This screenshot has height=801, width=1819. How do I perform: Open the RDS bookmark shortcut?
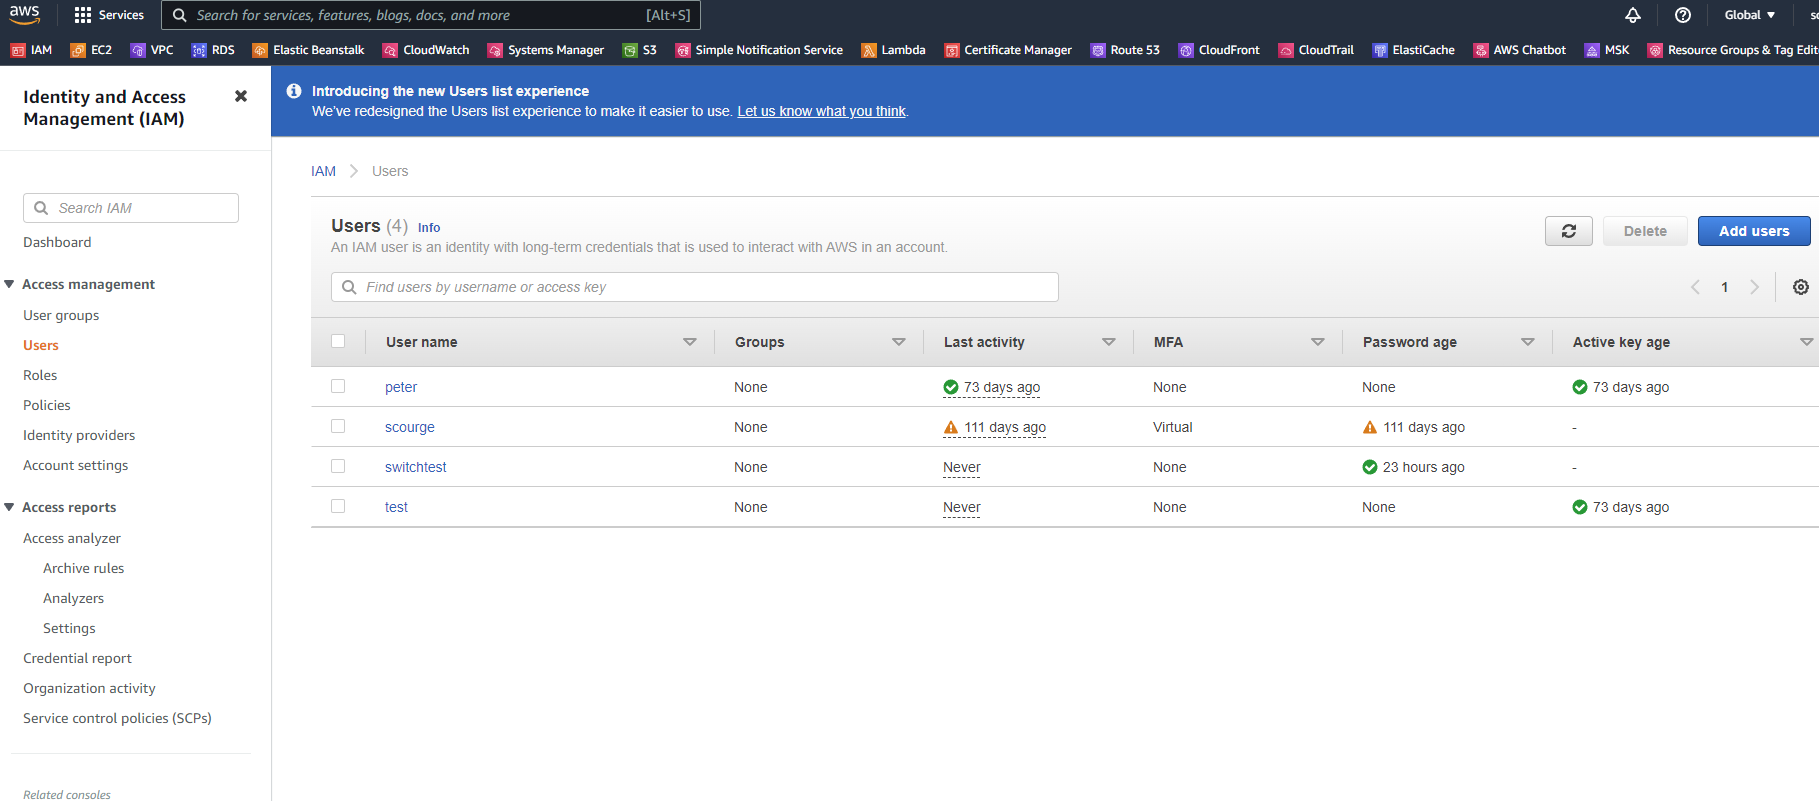pyautogui.click(x=213, y=50)
